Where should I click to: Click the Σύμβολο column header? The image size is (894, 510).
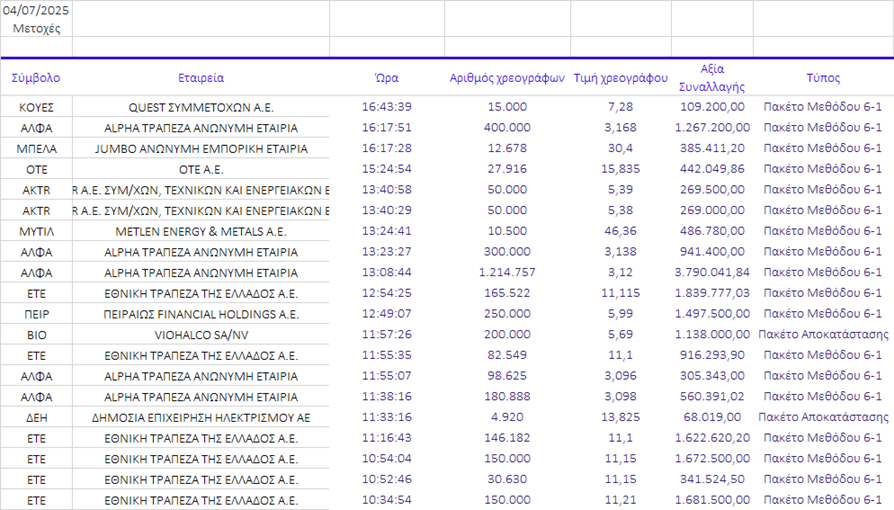(x=36, y=78)
